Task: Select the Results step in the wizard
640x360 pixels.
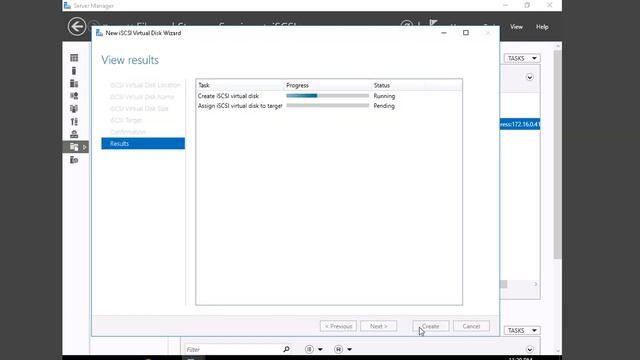Action: coord(143,144)
